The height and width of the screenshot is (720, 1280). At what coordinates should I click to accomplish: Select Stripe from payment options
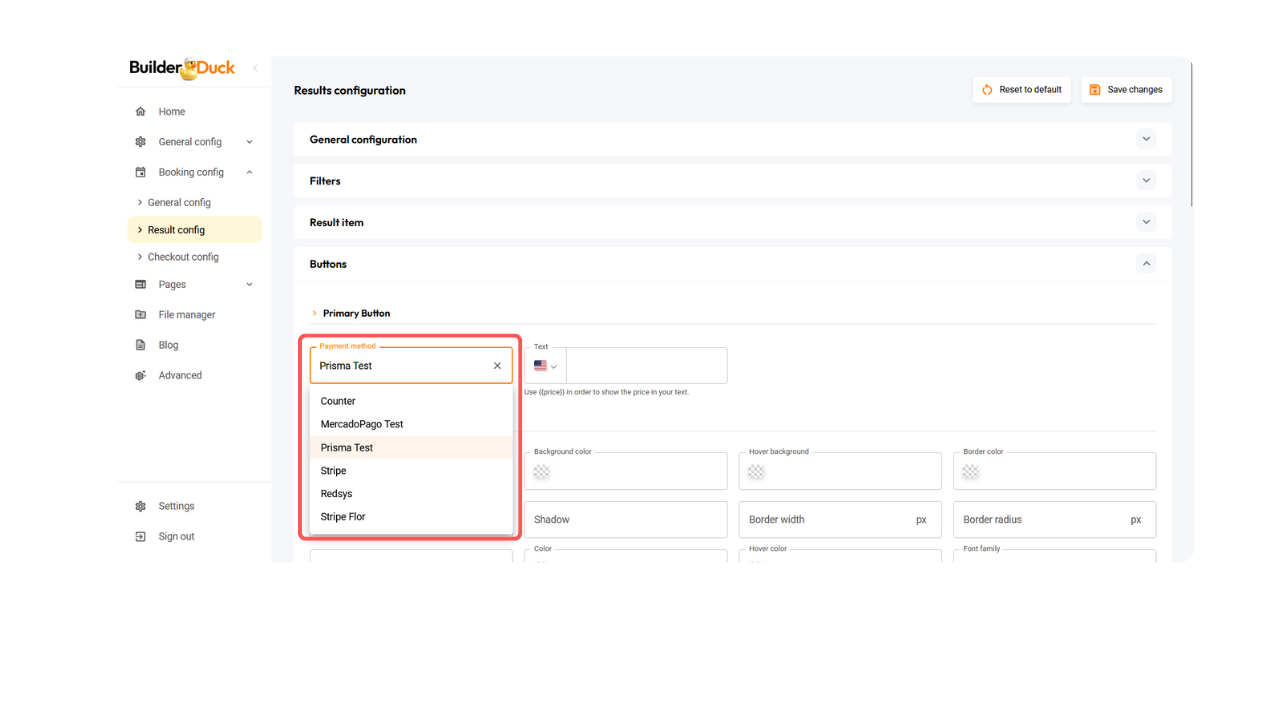tap(334, 471)
